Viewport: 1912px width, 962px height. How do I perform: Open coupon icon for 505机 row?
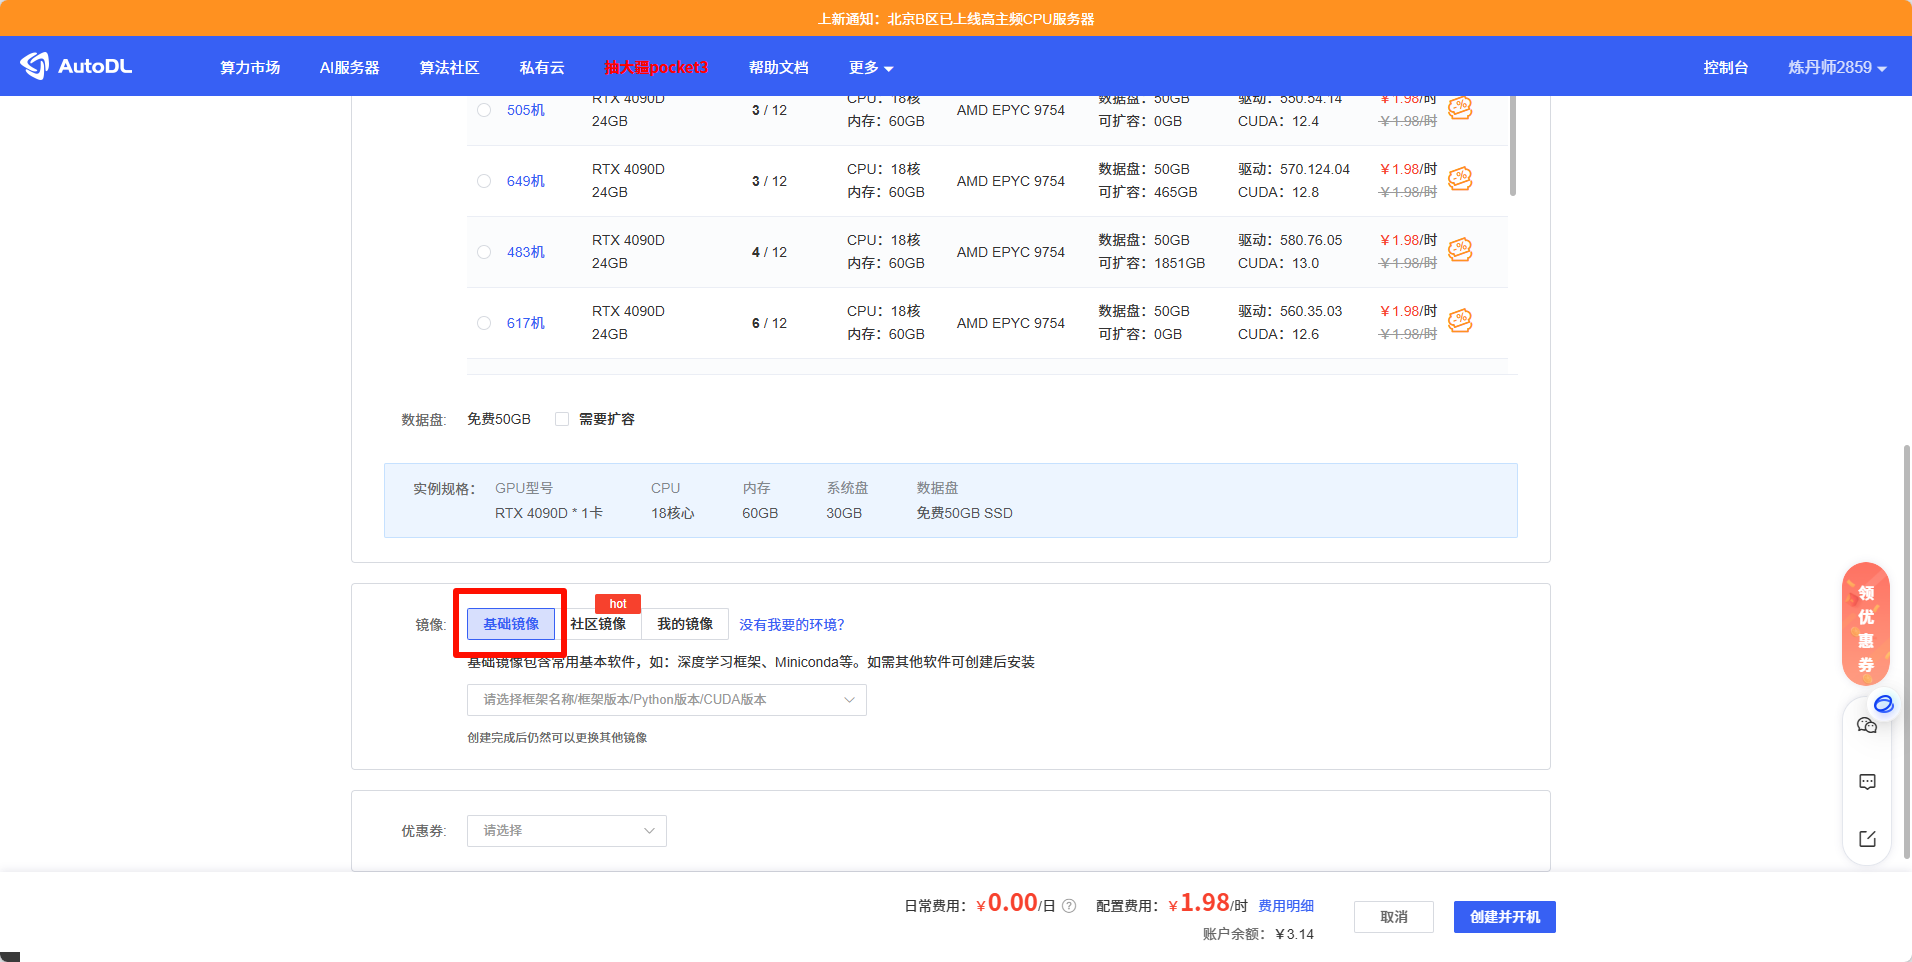[x=1460, y=107]
